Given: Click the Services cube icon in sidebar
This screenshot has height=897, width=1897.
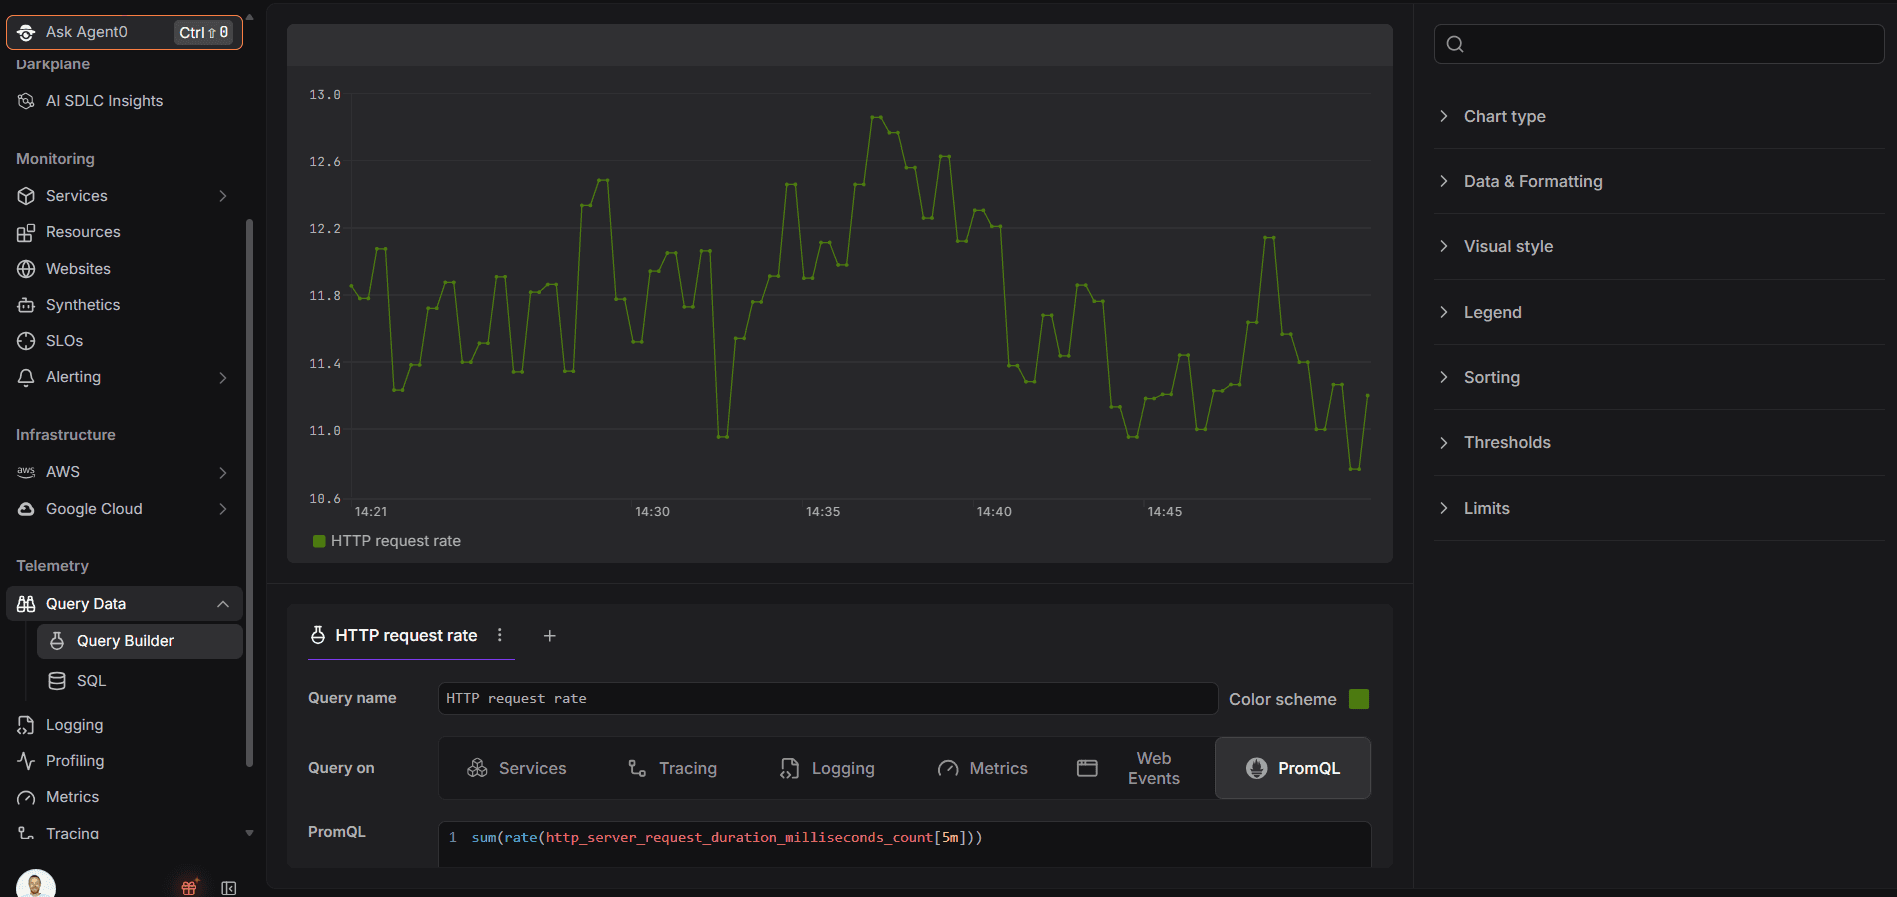Looking at the screenshot, I should click(x=26, y=196).
